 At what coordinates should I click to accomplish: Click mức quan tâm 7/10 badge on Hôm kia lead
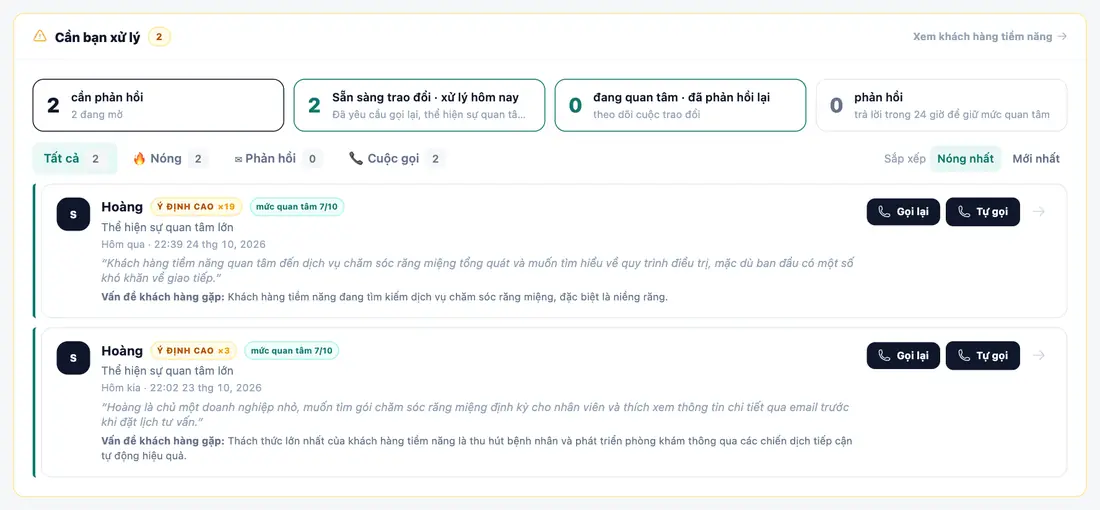(292, 350)
